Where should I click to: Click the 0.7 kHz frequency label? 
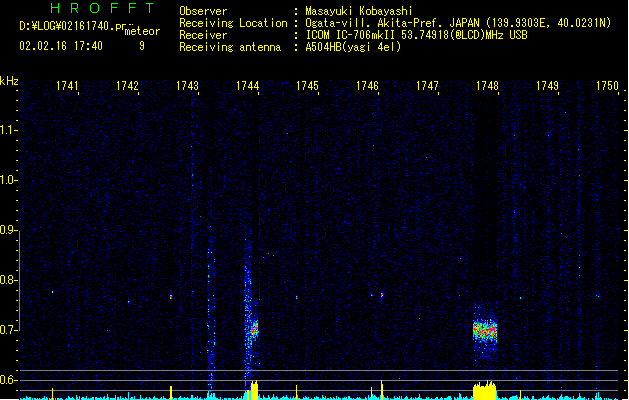[8, 330]
